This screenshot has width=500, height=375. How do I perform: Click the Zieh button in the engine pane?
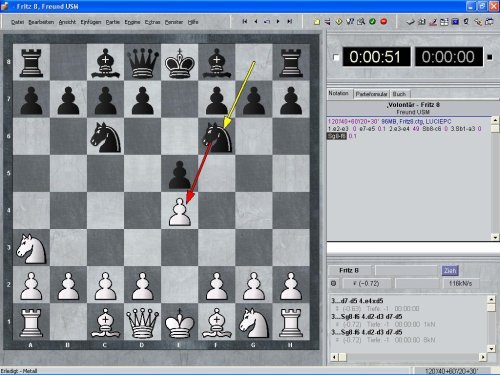[450, 270]
